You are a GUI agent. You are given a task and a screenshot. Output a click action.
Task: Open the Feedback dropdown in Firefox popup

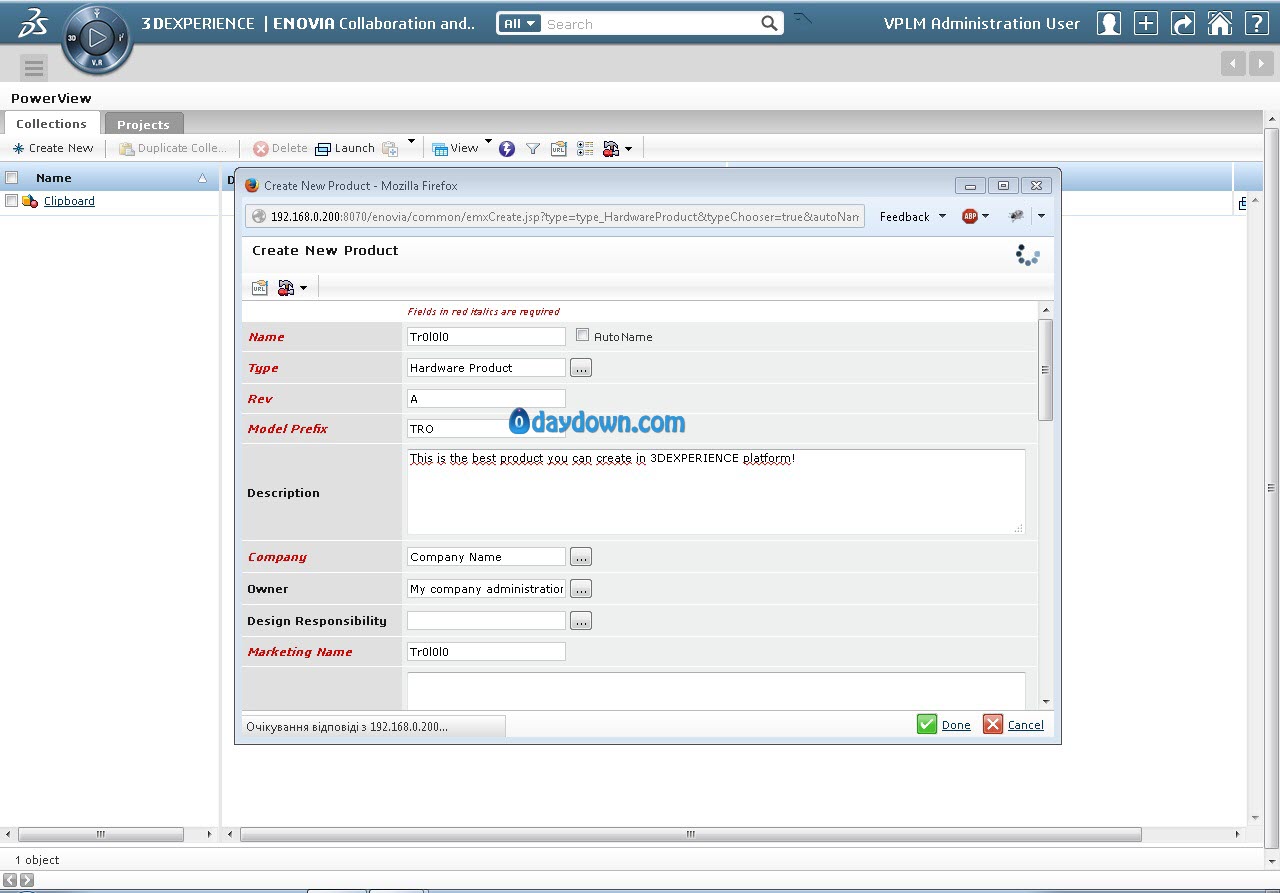(913, 216)
